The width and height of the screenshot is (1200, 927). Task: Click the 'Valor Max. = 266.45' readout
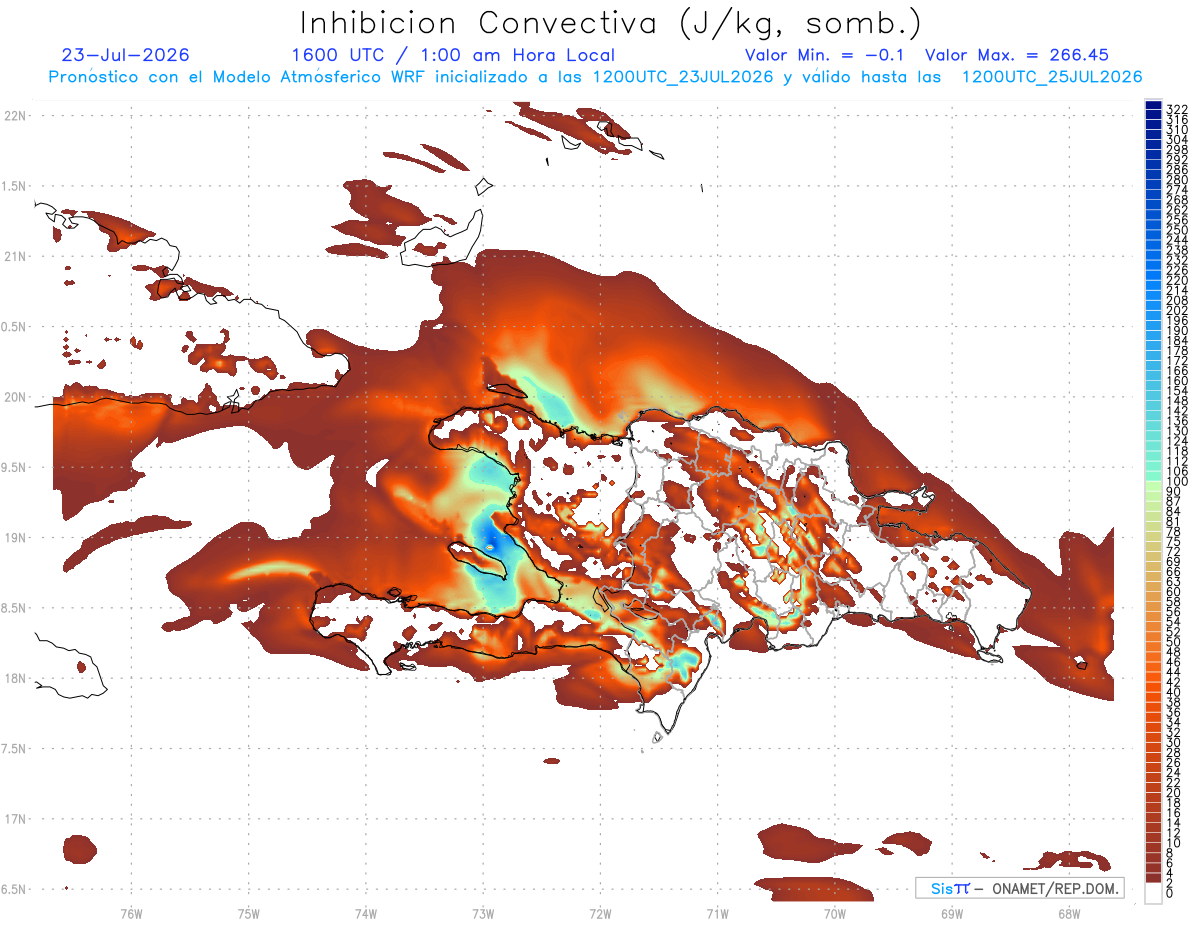click(x=1017, y=55)
